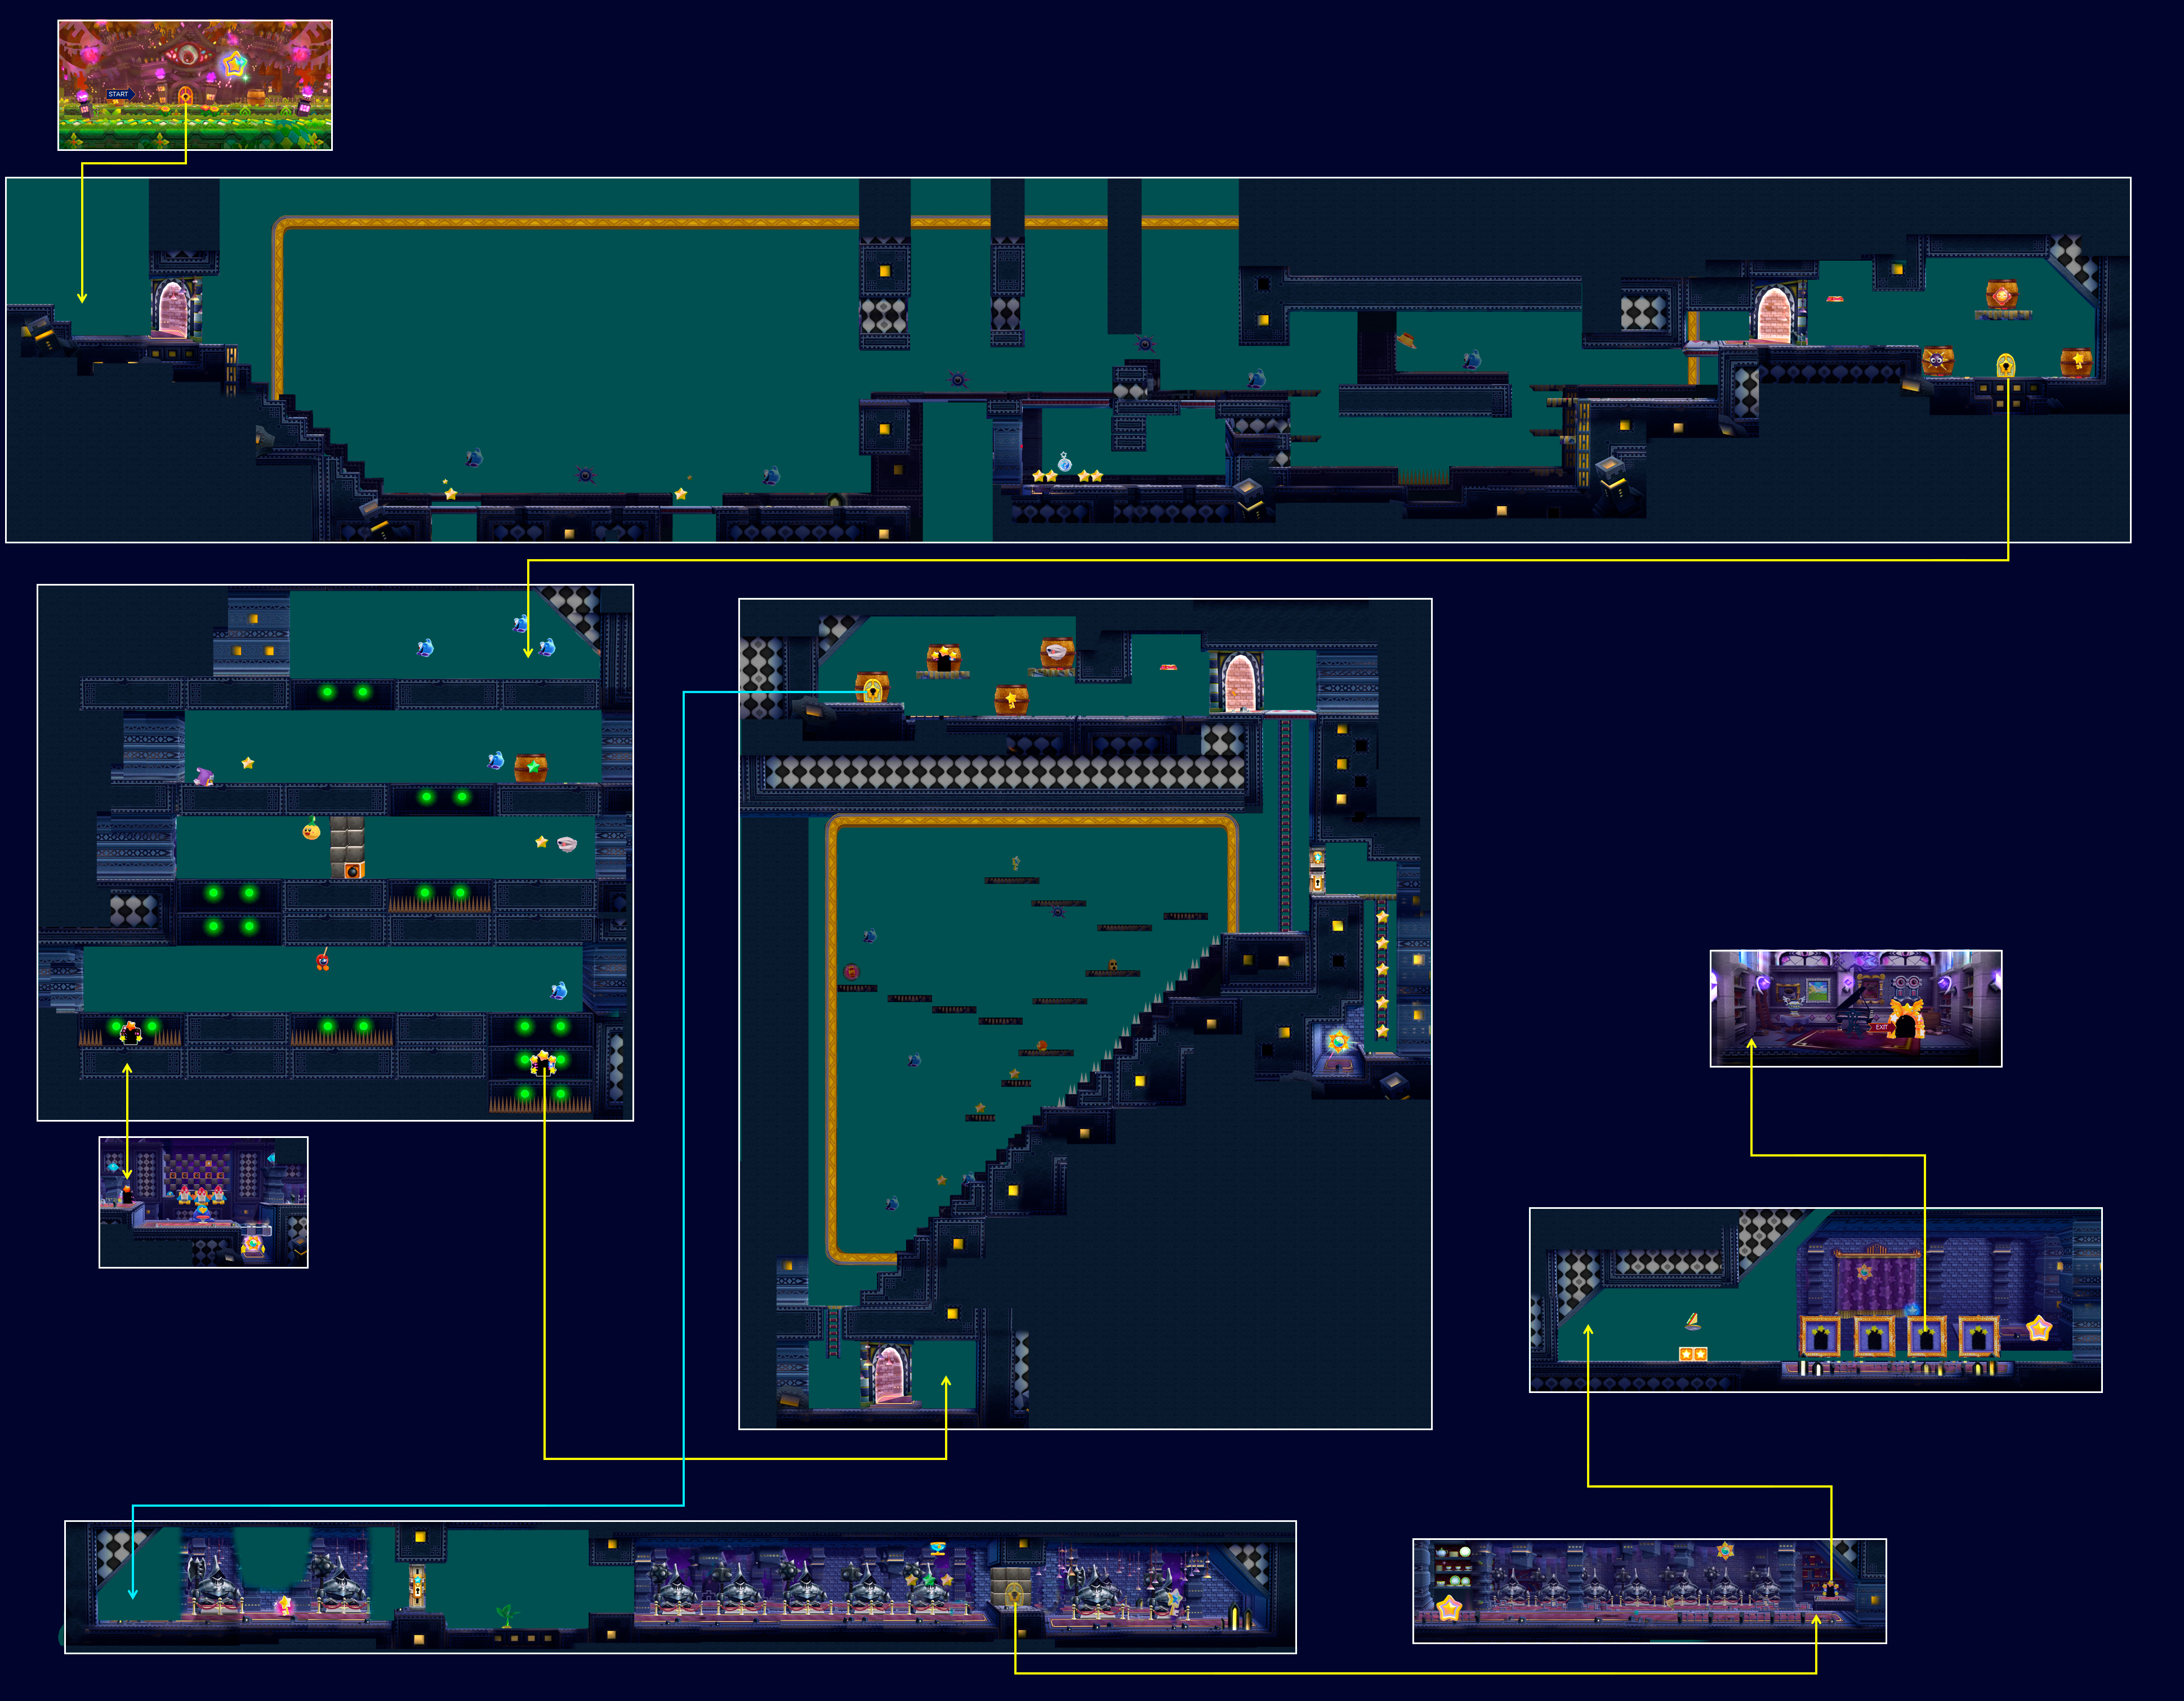Image resolution: width=2184 pixels, height=1701 pixels.
Task: Pick up the sandwich on the plate
Action: [1692, 1323]
